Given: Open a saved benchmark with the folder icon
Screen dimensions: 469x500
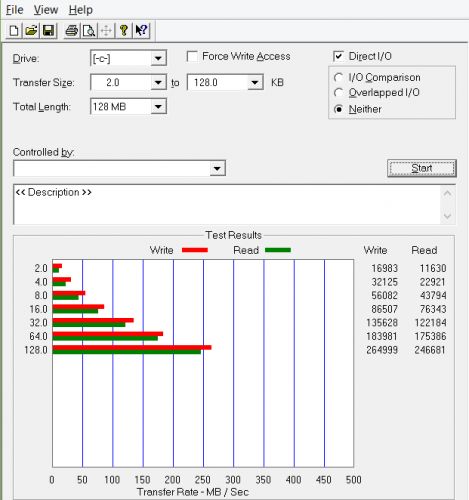Looking at the screenshot, I should tap(31, 31).
